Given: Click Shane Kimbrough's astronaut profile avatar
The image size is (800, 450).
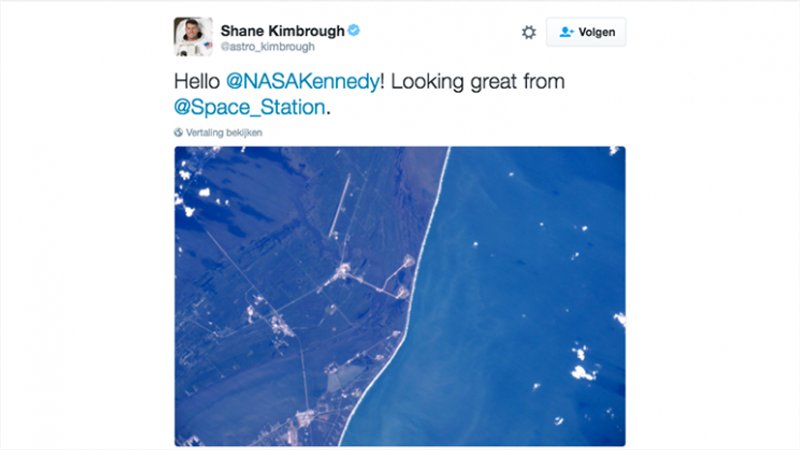Looking at the screenshot, I should tap(193, 36).
